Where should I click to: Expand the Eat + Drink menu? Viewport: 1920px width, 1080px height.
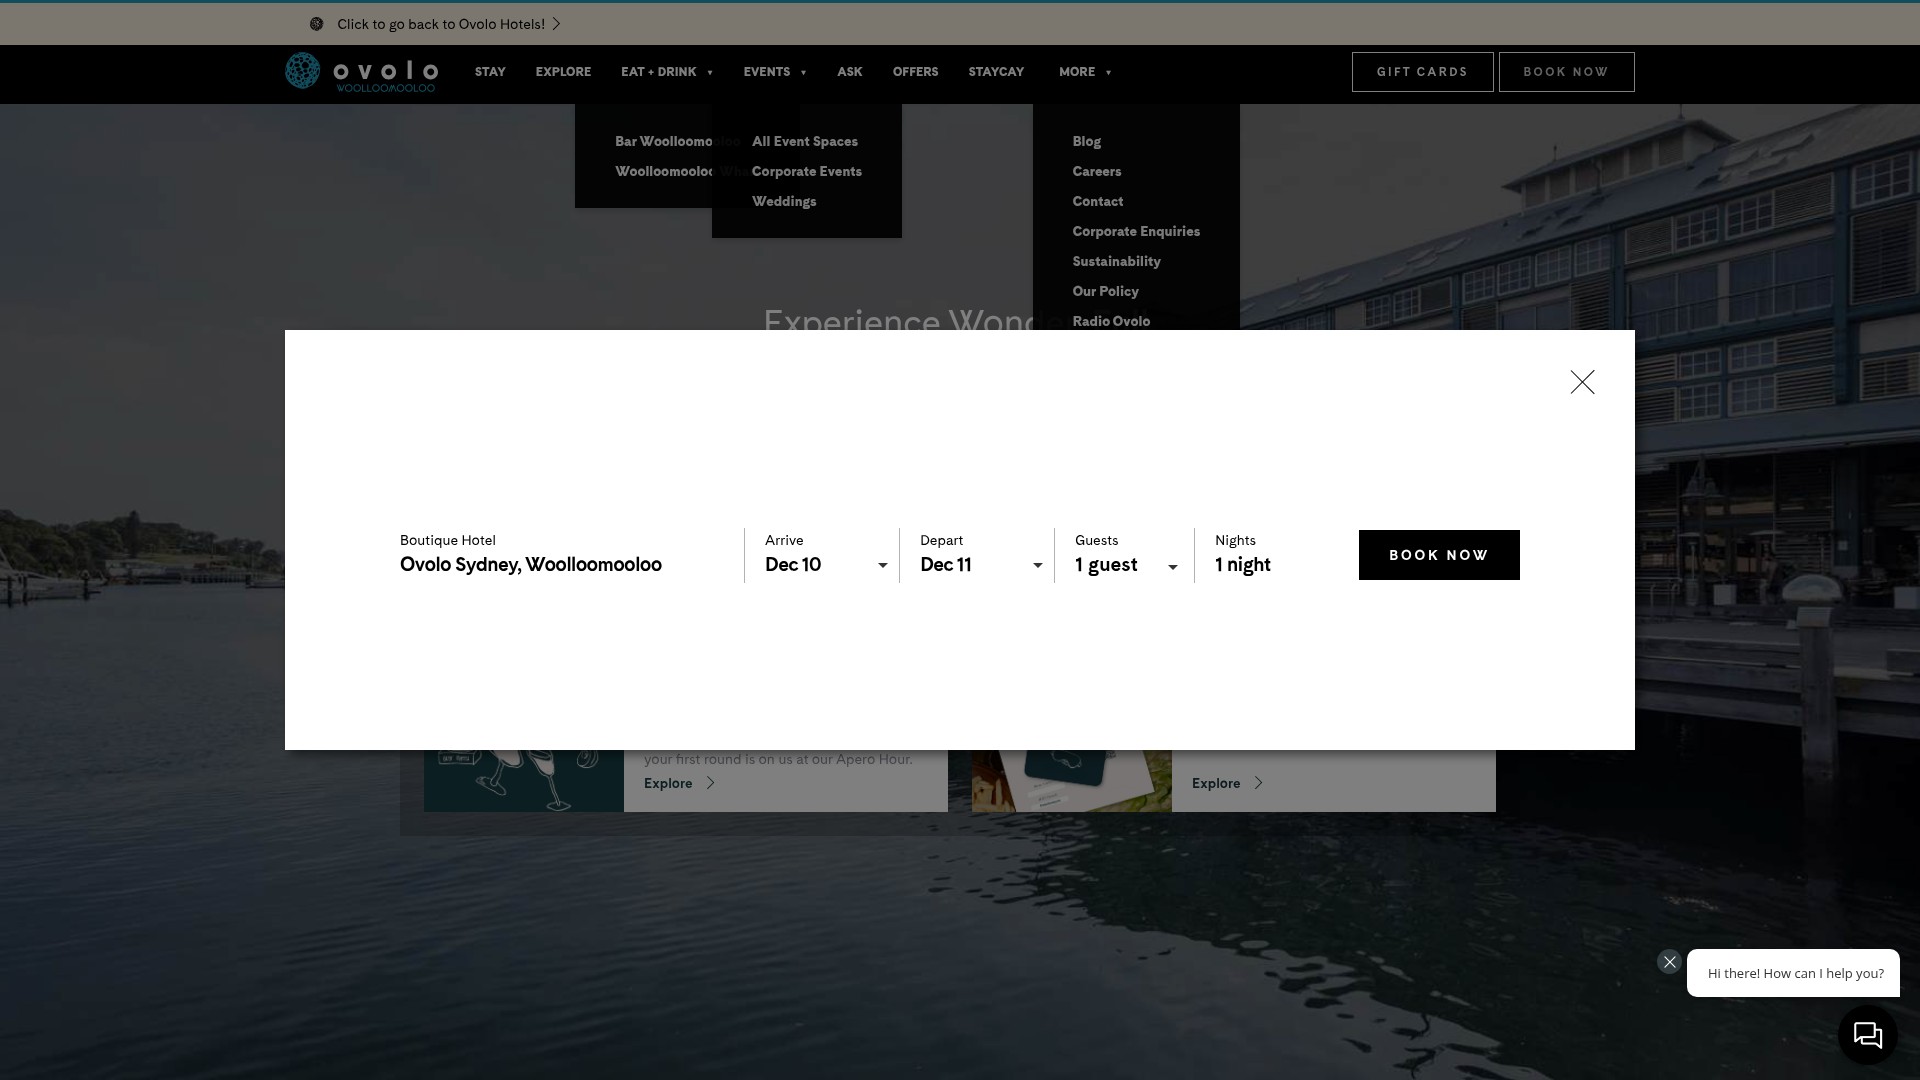tap(667, 72)
